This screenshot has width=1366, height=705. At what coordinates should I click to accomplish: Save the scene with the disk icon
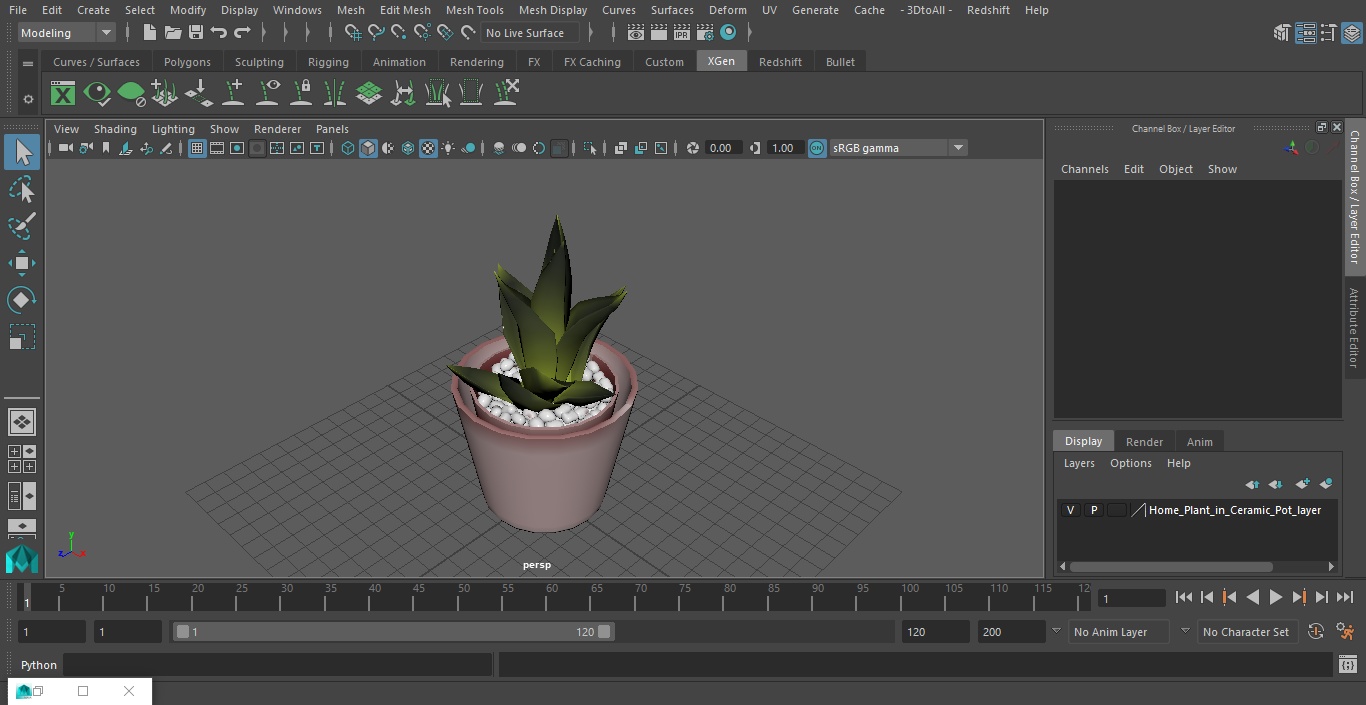click(196, 33)
